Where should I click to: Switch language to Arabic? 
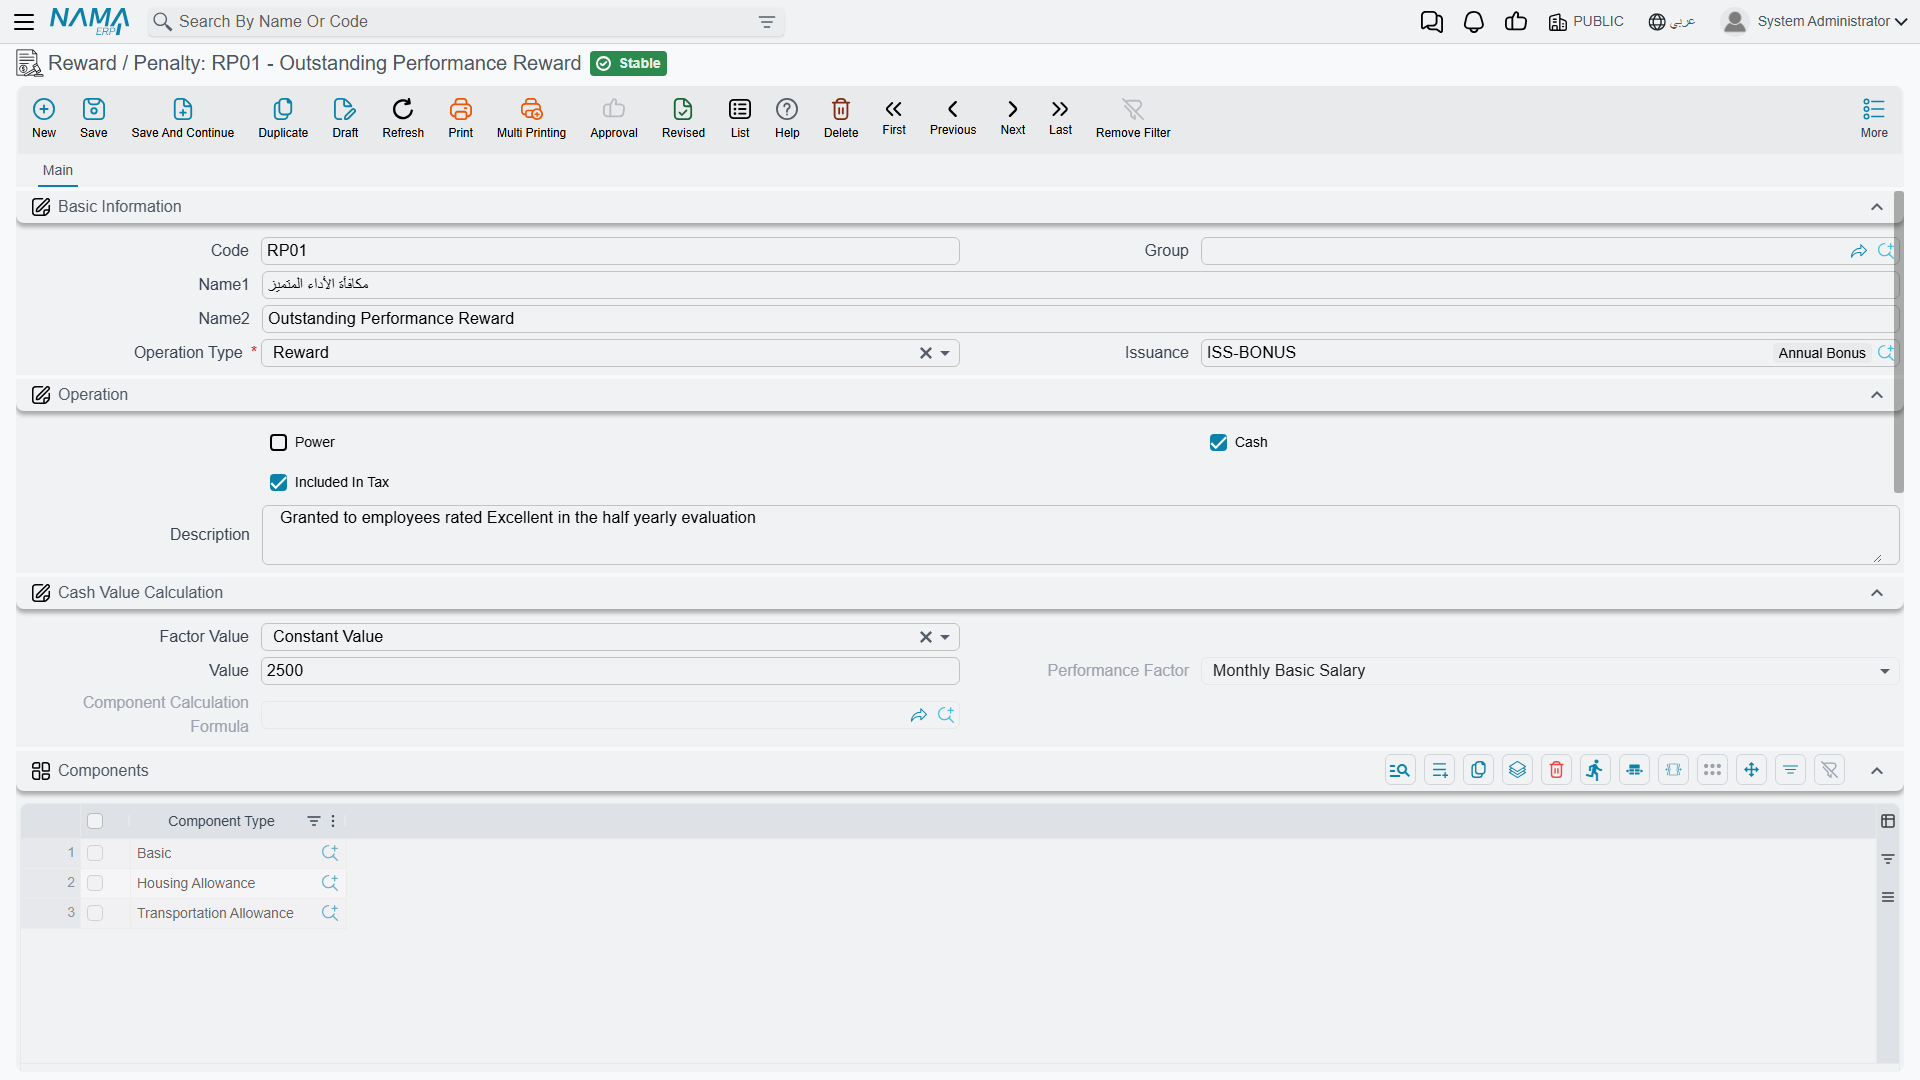tap(1672, 22)
